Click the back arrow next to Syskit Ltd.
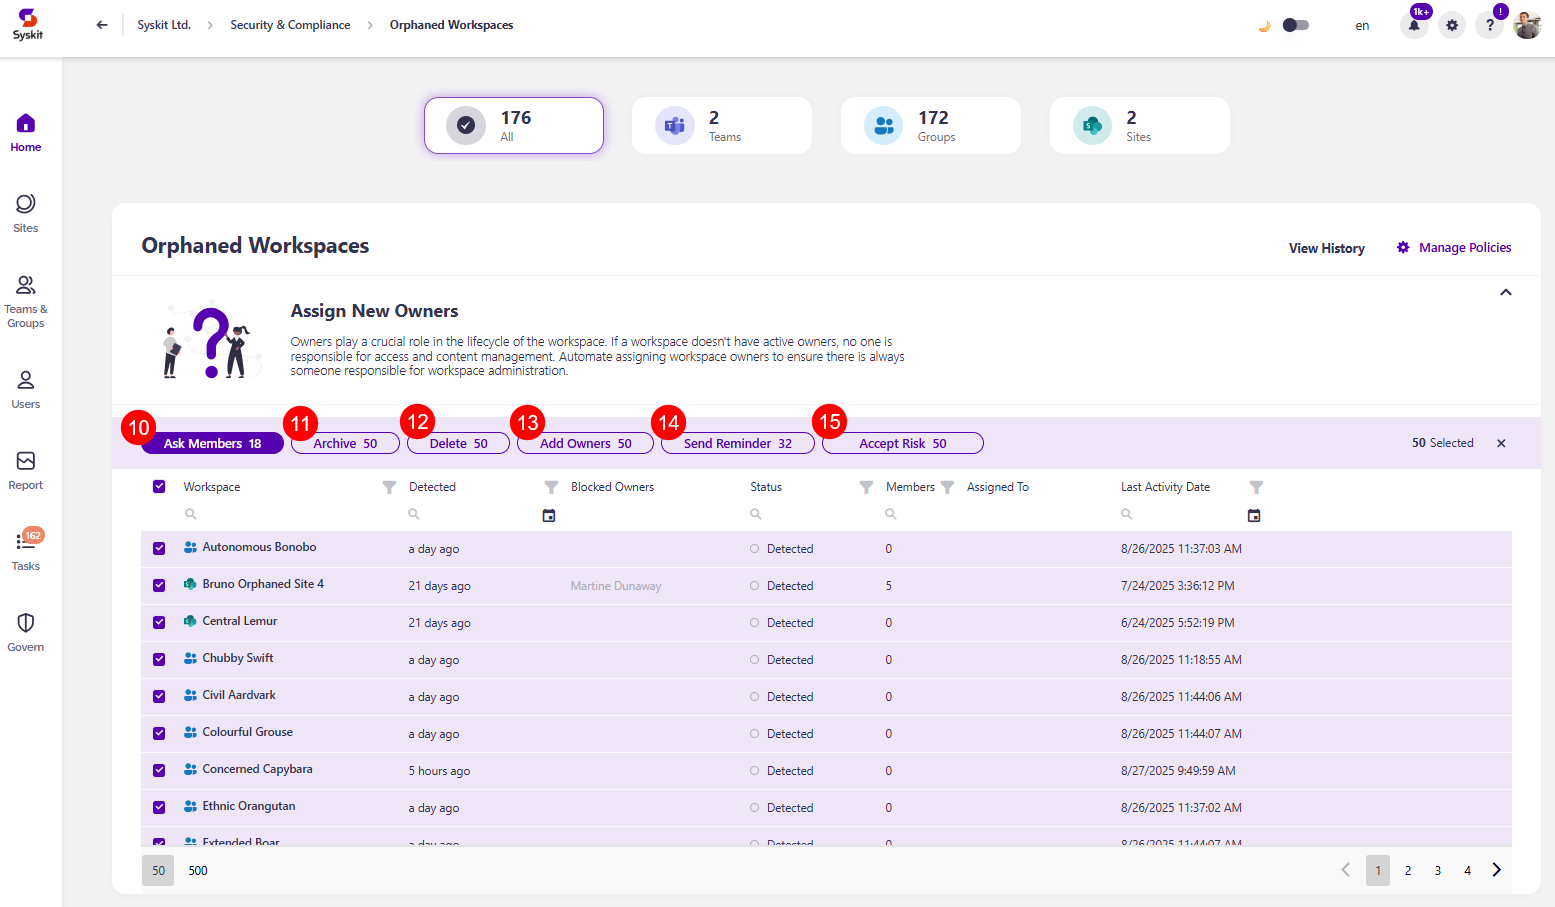Screen dimensions: 1555x907 (x=102, y=25)
